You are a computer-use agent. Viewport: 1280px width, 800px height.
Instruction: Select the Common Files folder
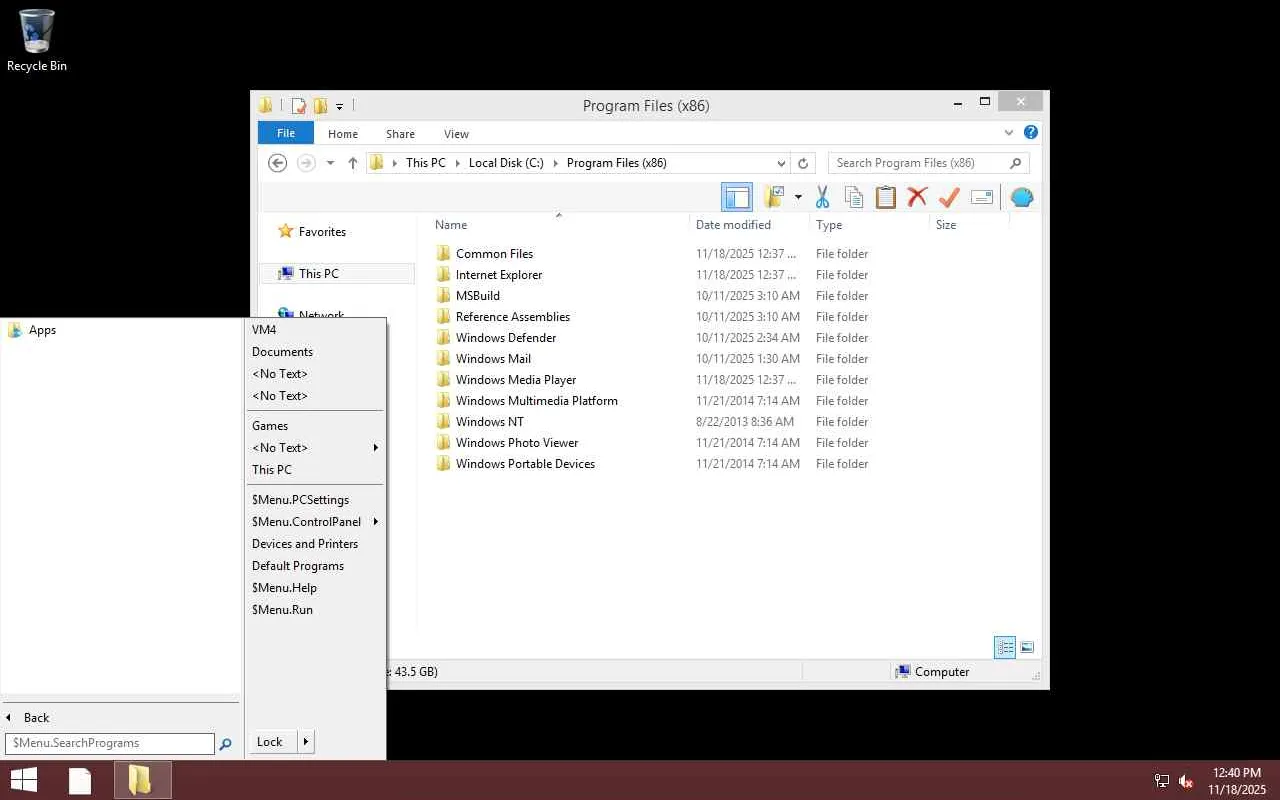[494, 254]
